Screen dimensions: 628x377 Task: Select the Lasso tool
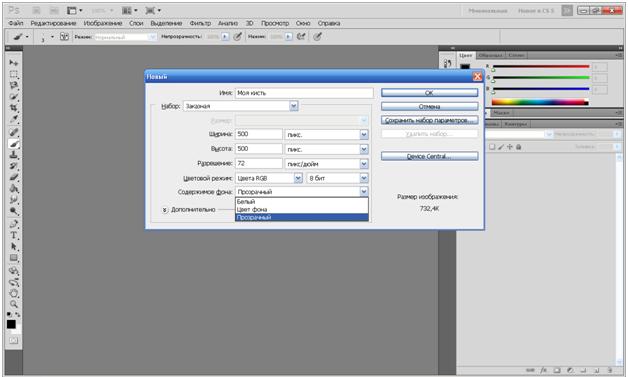(x=14, y=85)
